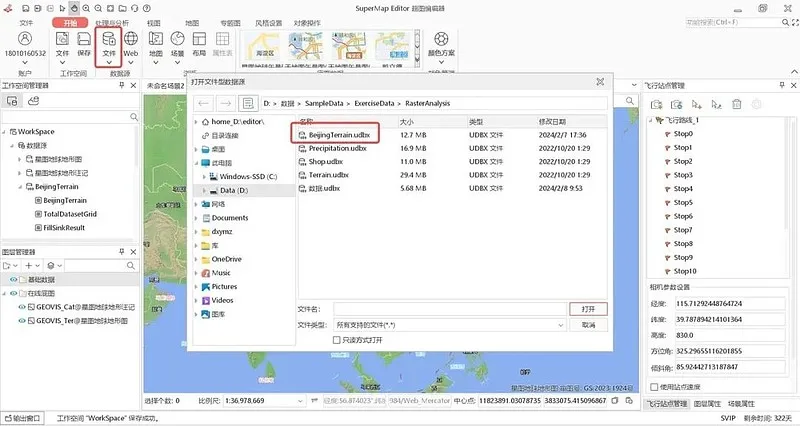Click the 保存 workspace save icon
The width and height of the screenshot is (800, 426).
click(83, 44)
